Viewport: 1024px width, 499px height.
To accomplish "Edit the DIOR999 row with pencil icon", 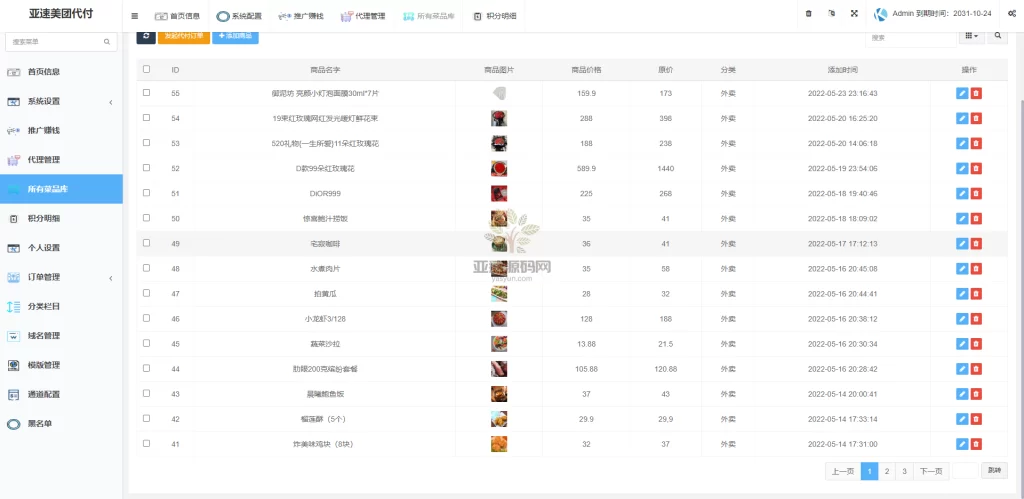I will point(961,193).
